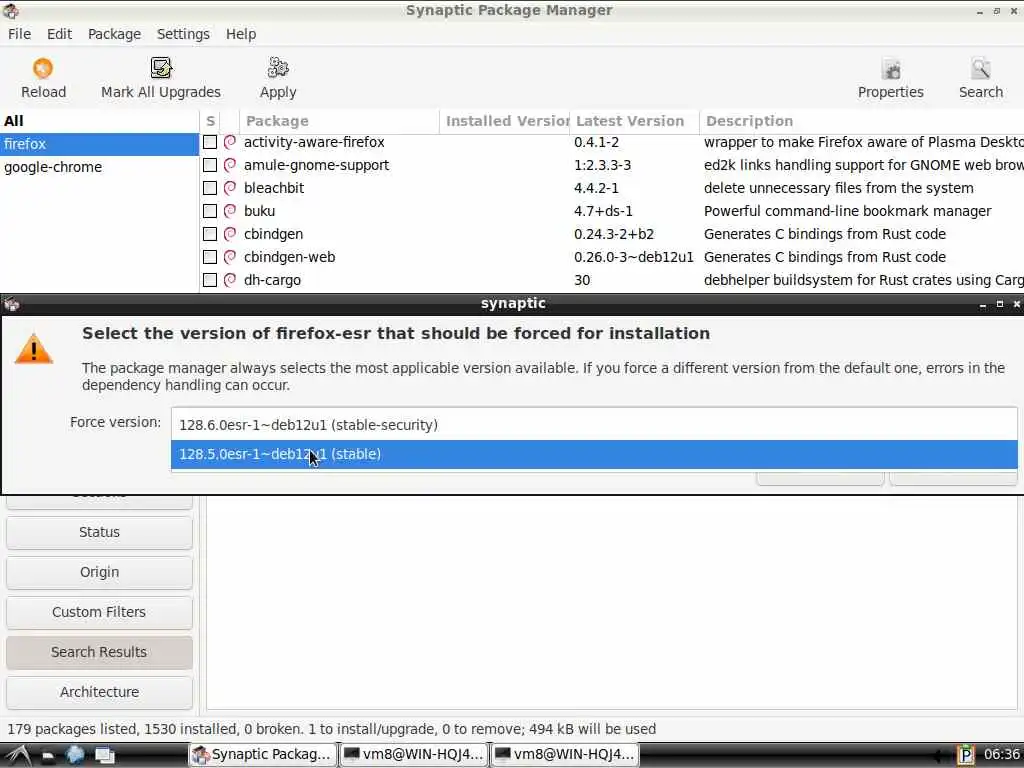
Task: Sort by the S status column
Action: [210, 121]
